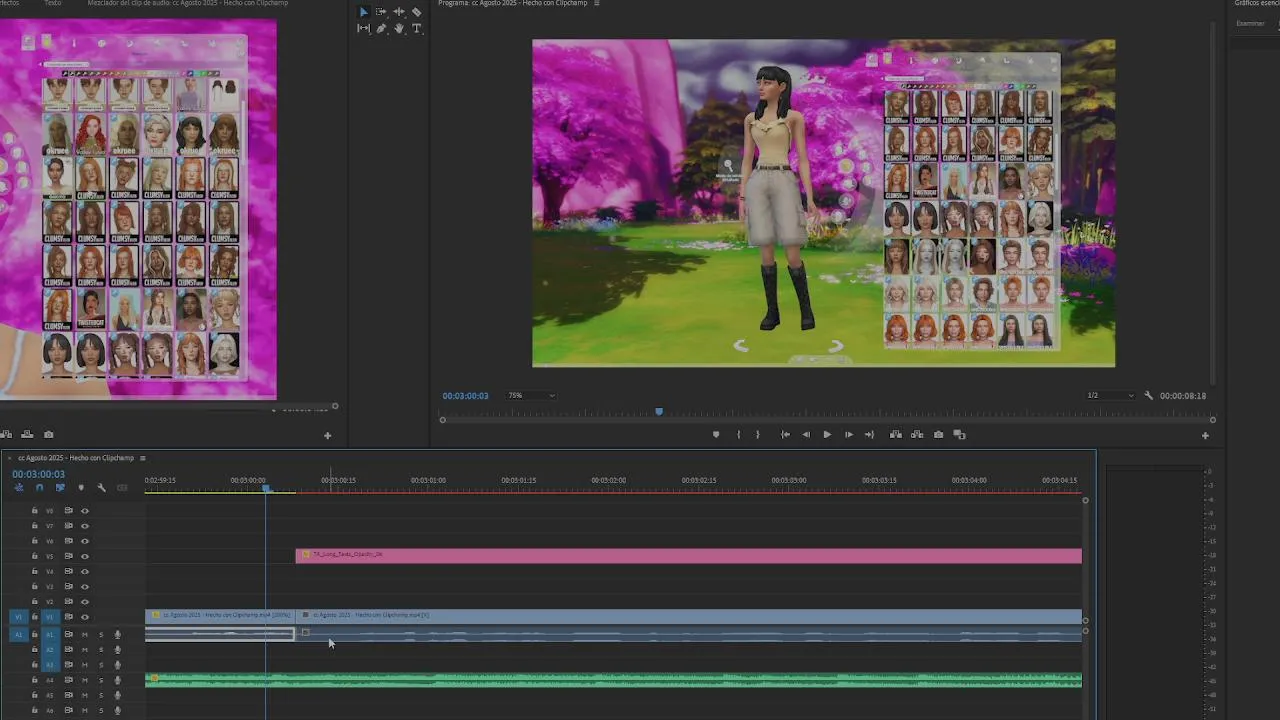Select the Type tool
Screen dimensions: 1280x720
417,29
